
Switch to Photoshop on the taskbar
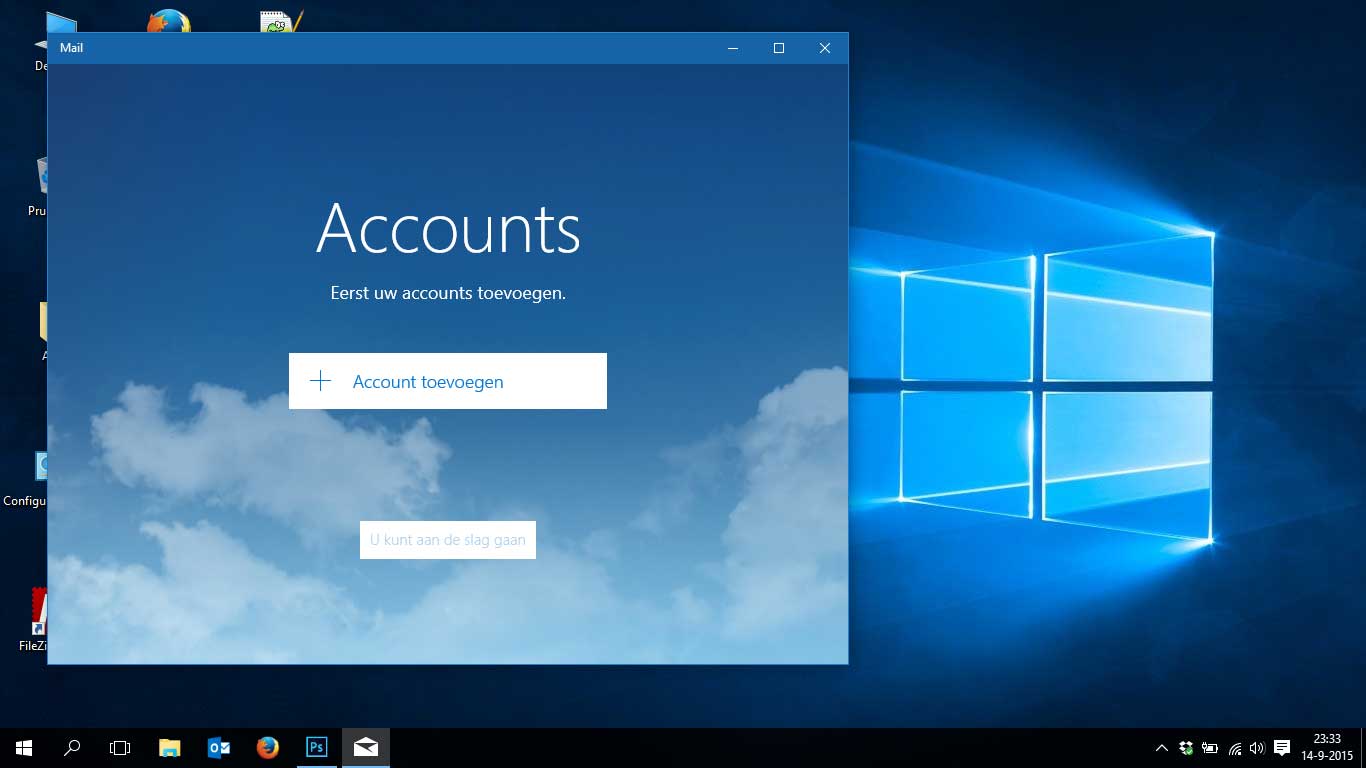(x=316, y=748)
